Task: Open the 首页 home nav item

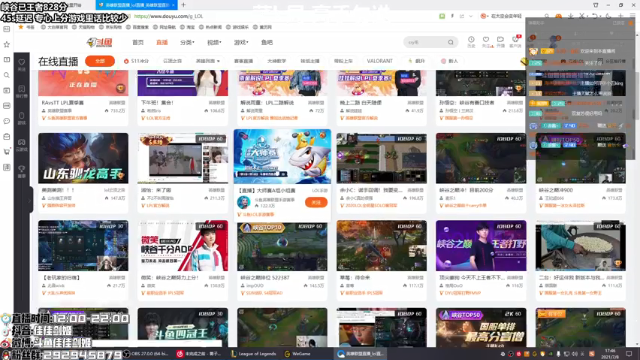Action: point(138,42)
